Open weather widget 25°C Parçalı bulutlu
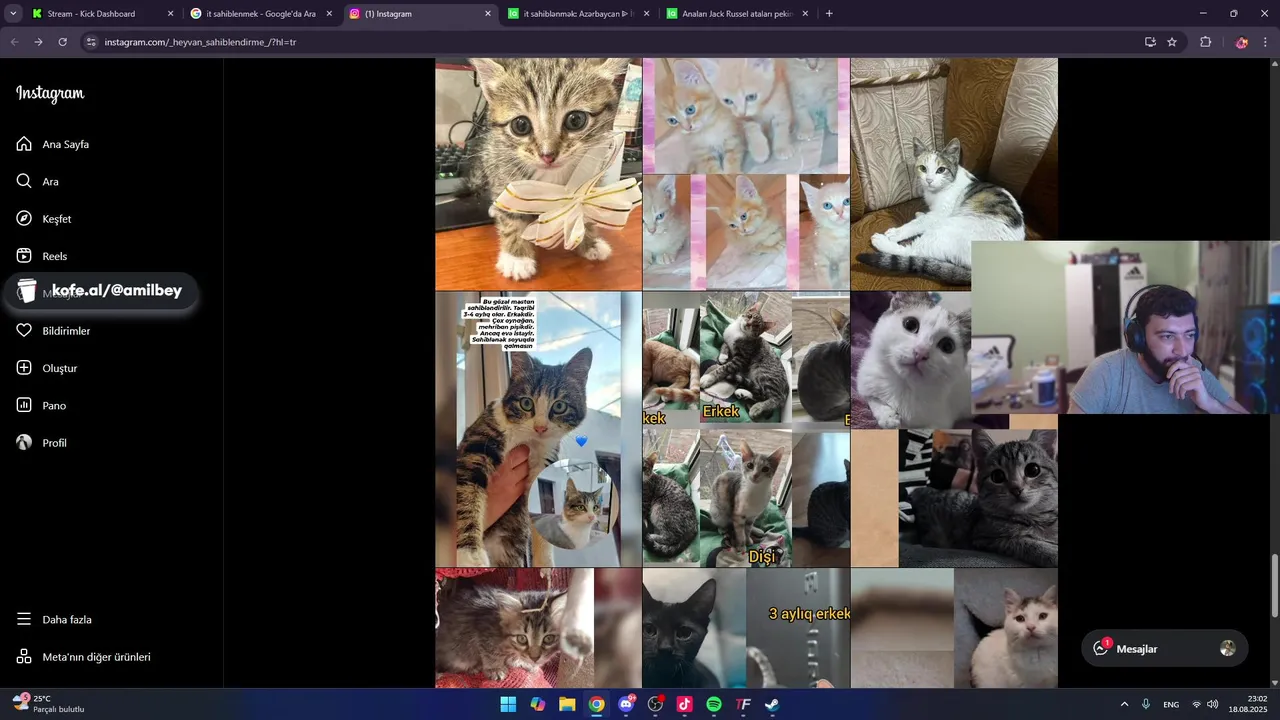Viewport: 1280px width, 720px height. point(50,704)
